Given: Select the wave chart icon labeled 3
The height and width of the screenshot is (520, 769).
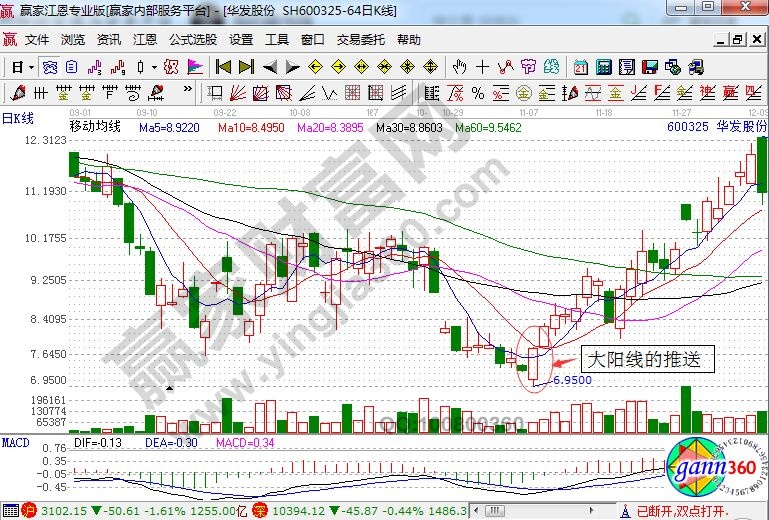Looking at the screenshot, I should tap(95, 67).
